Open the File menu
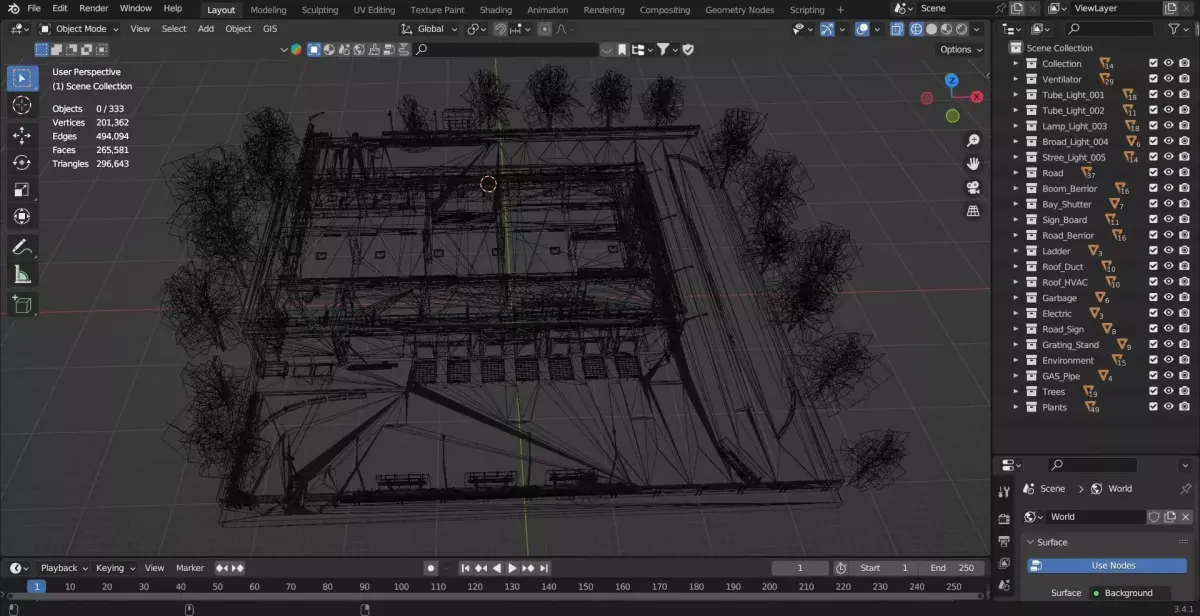 click(34, 8)
